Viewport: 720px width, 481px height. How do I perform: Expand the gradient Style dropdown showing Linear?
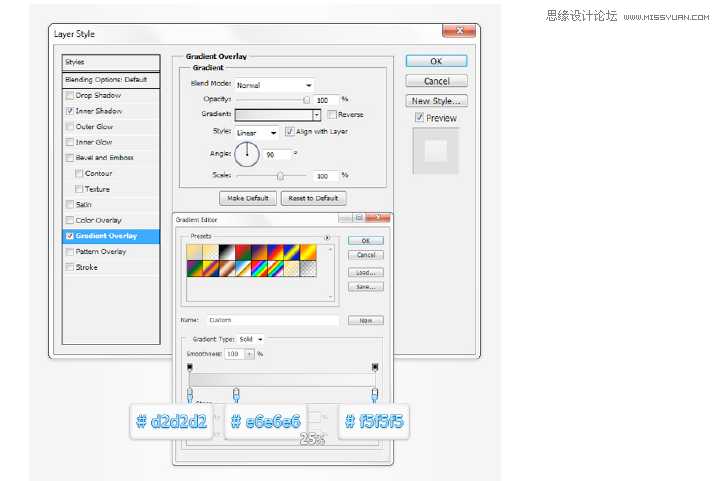coord(257,132)
